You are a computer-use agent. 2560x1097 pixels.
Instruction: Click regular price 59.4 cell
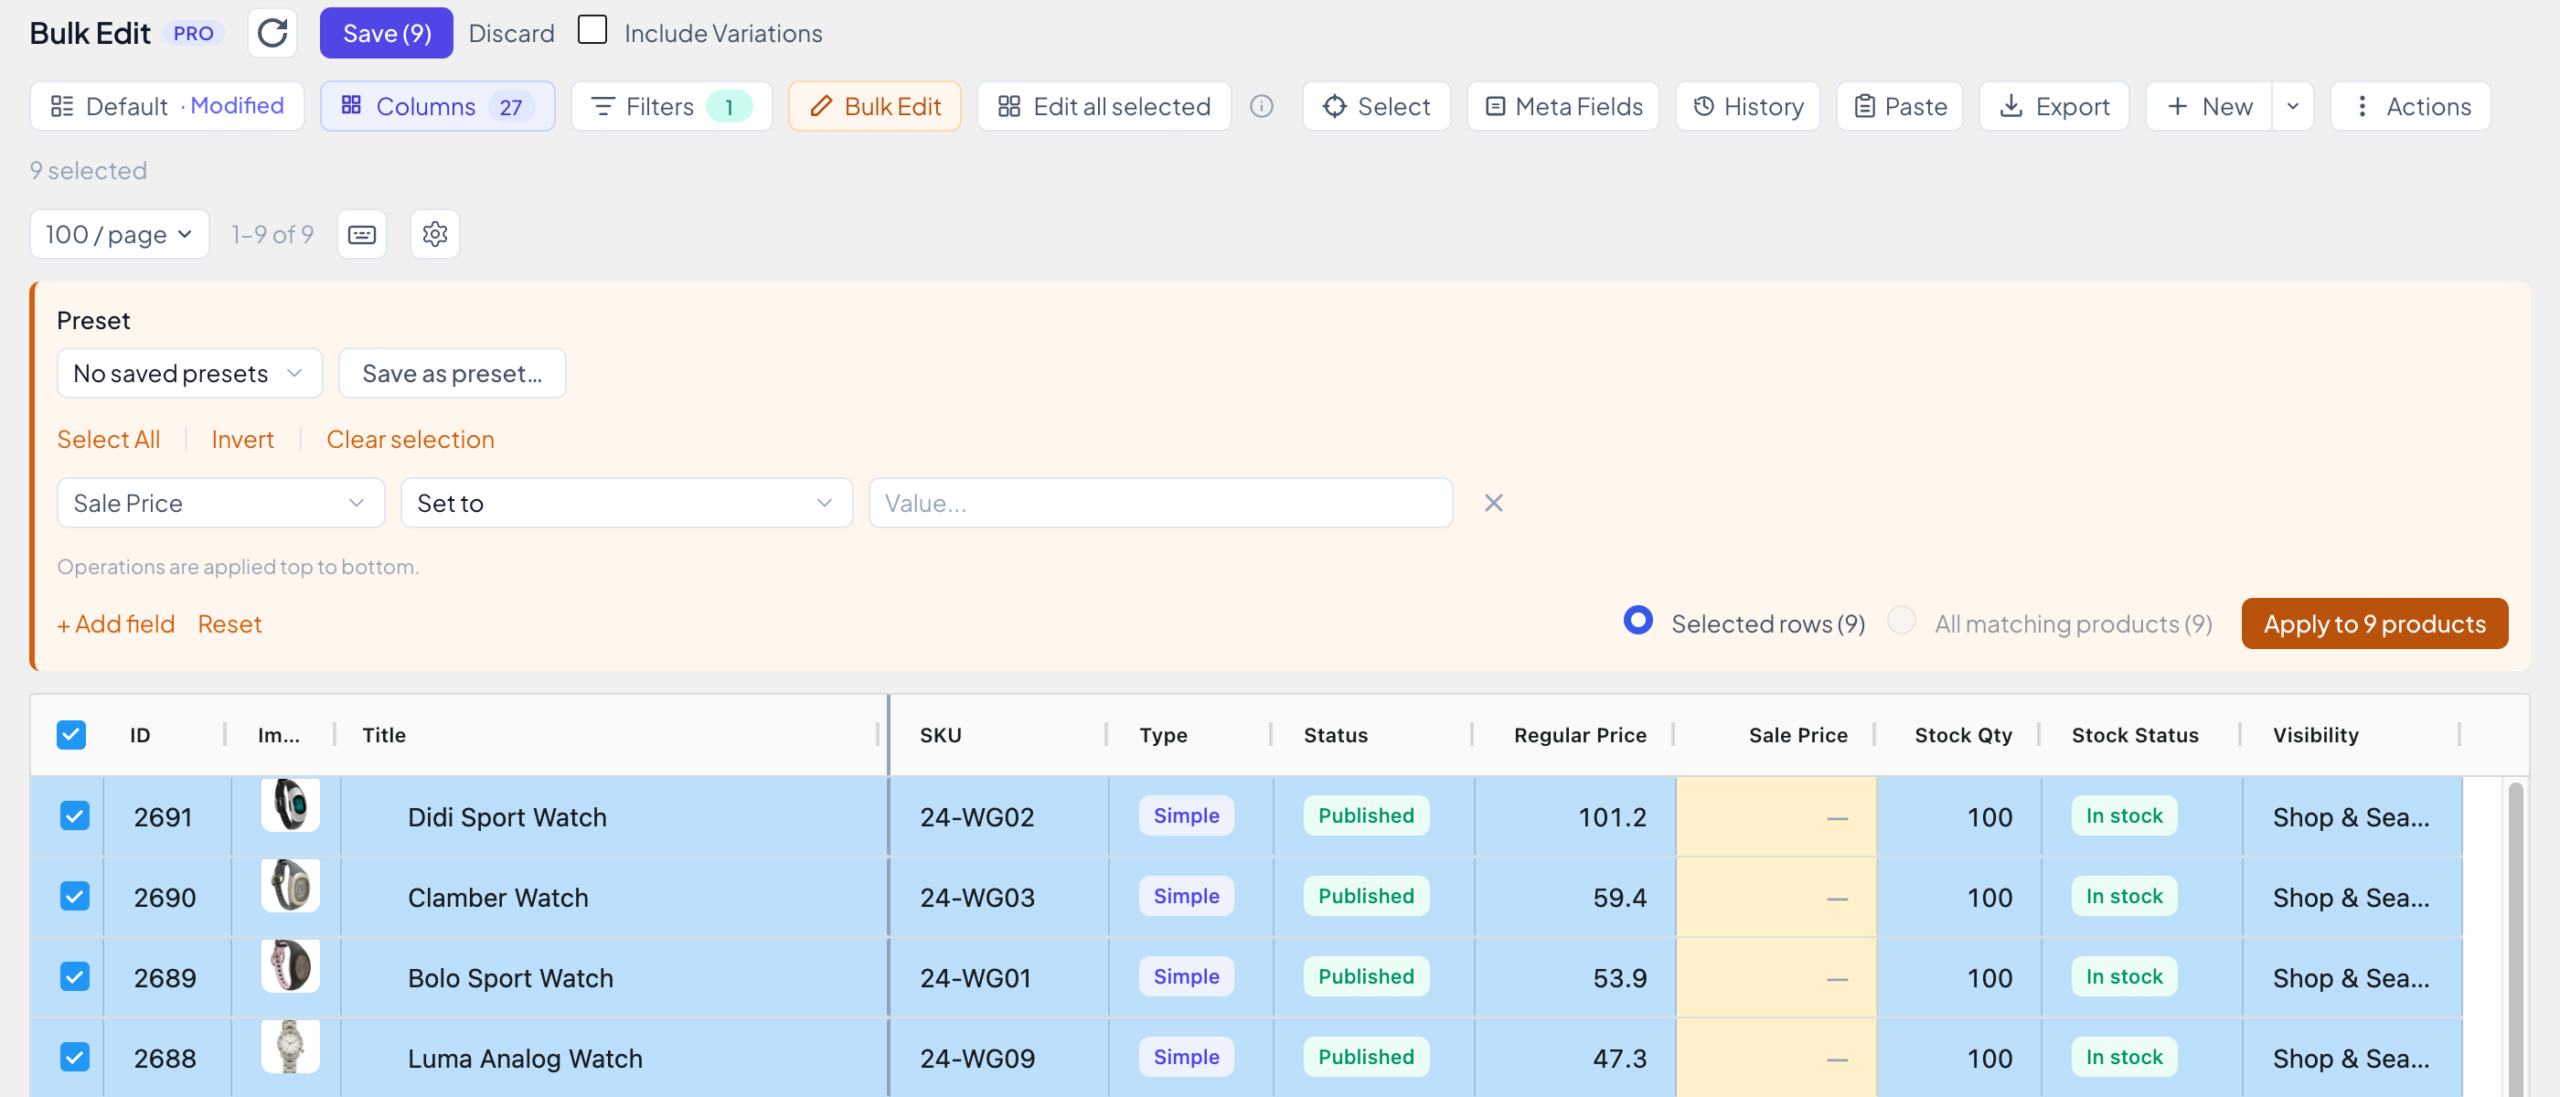[x=1575, y=897]
